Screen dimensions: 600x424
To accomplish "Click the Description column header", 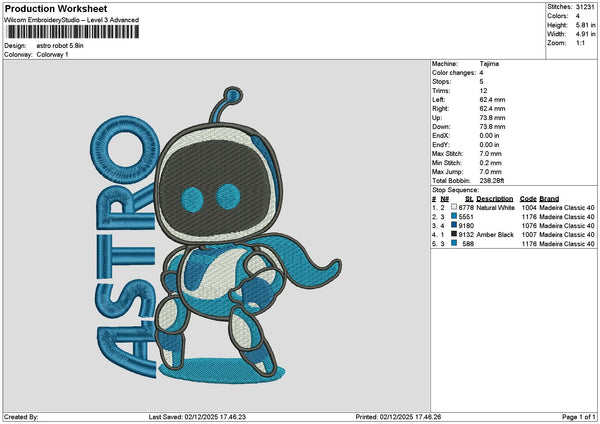I will (x=494, y=199).
